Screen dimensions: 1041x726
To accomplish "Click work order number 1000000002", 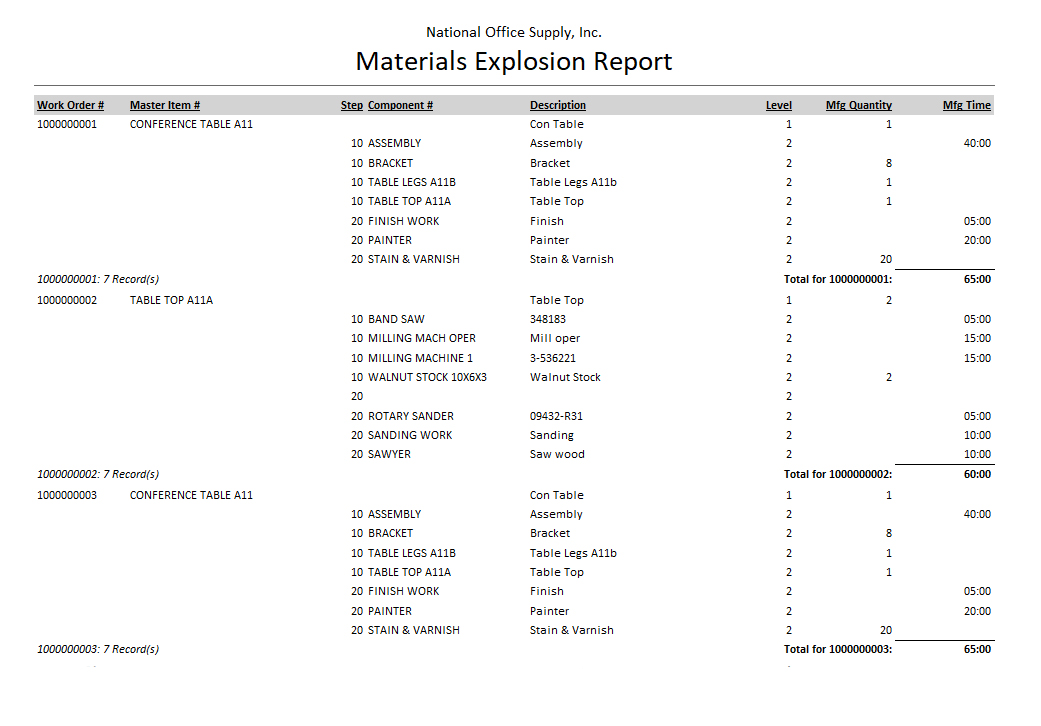I will pos(67,300).
